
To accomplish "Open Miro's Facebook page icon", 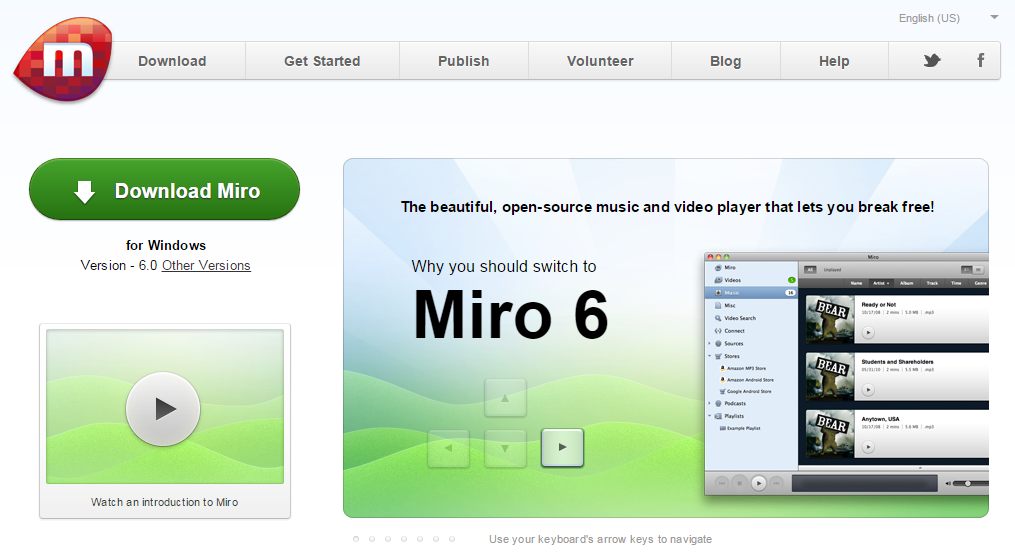I will coord(981,60).
